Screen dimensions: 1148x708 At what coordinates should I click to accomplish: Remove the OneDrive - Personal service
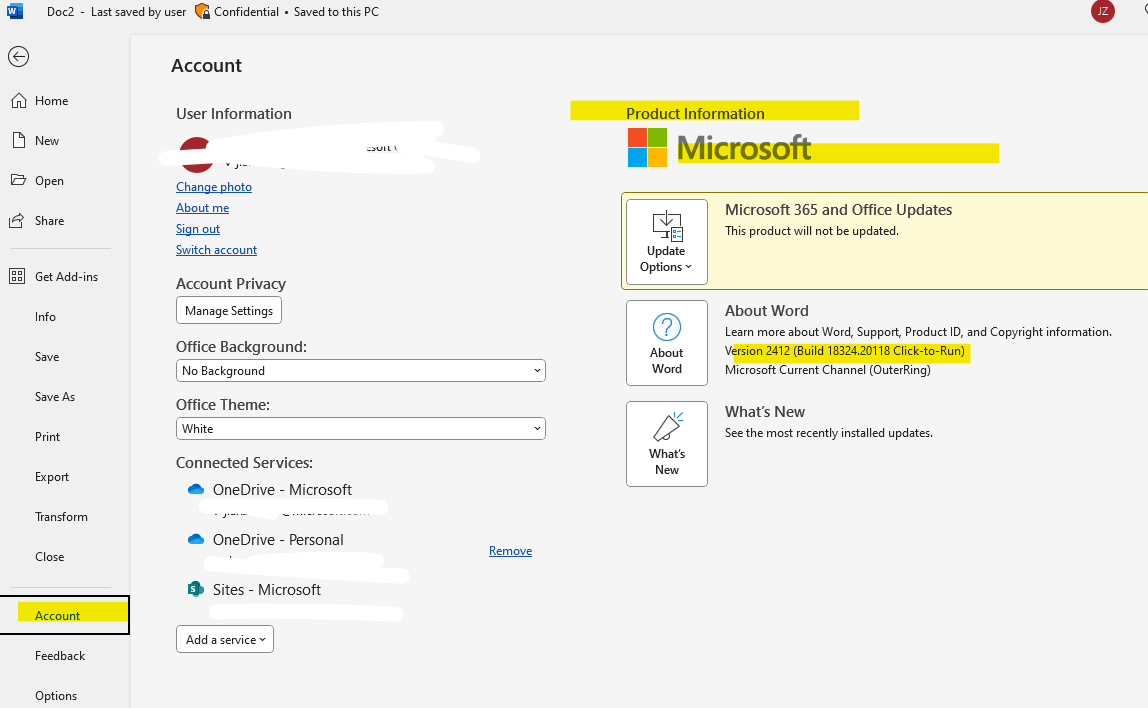tap(510, 551)
